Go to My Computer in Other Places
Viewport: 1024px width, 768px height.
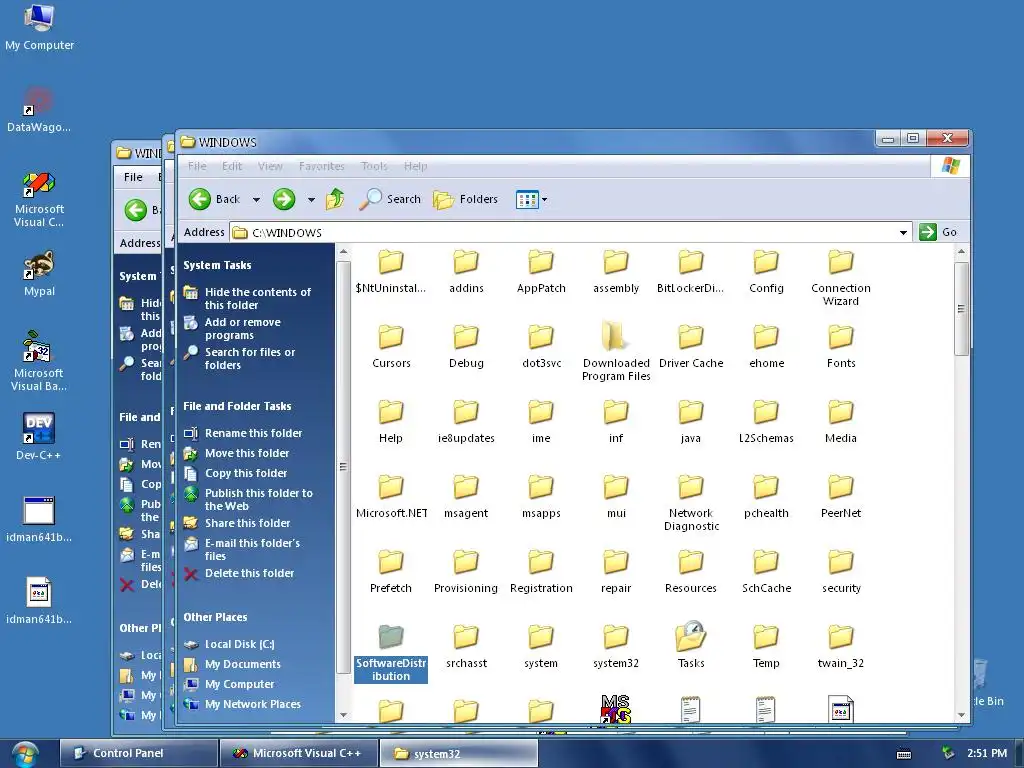pyautogui.click(x=240, y=684)
